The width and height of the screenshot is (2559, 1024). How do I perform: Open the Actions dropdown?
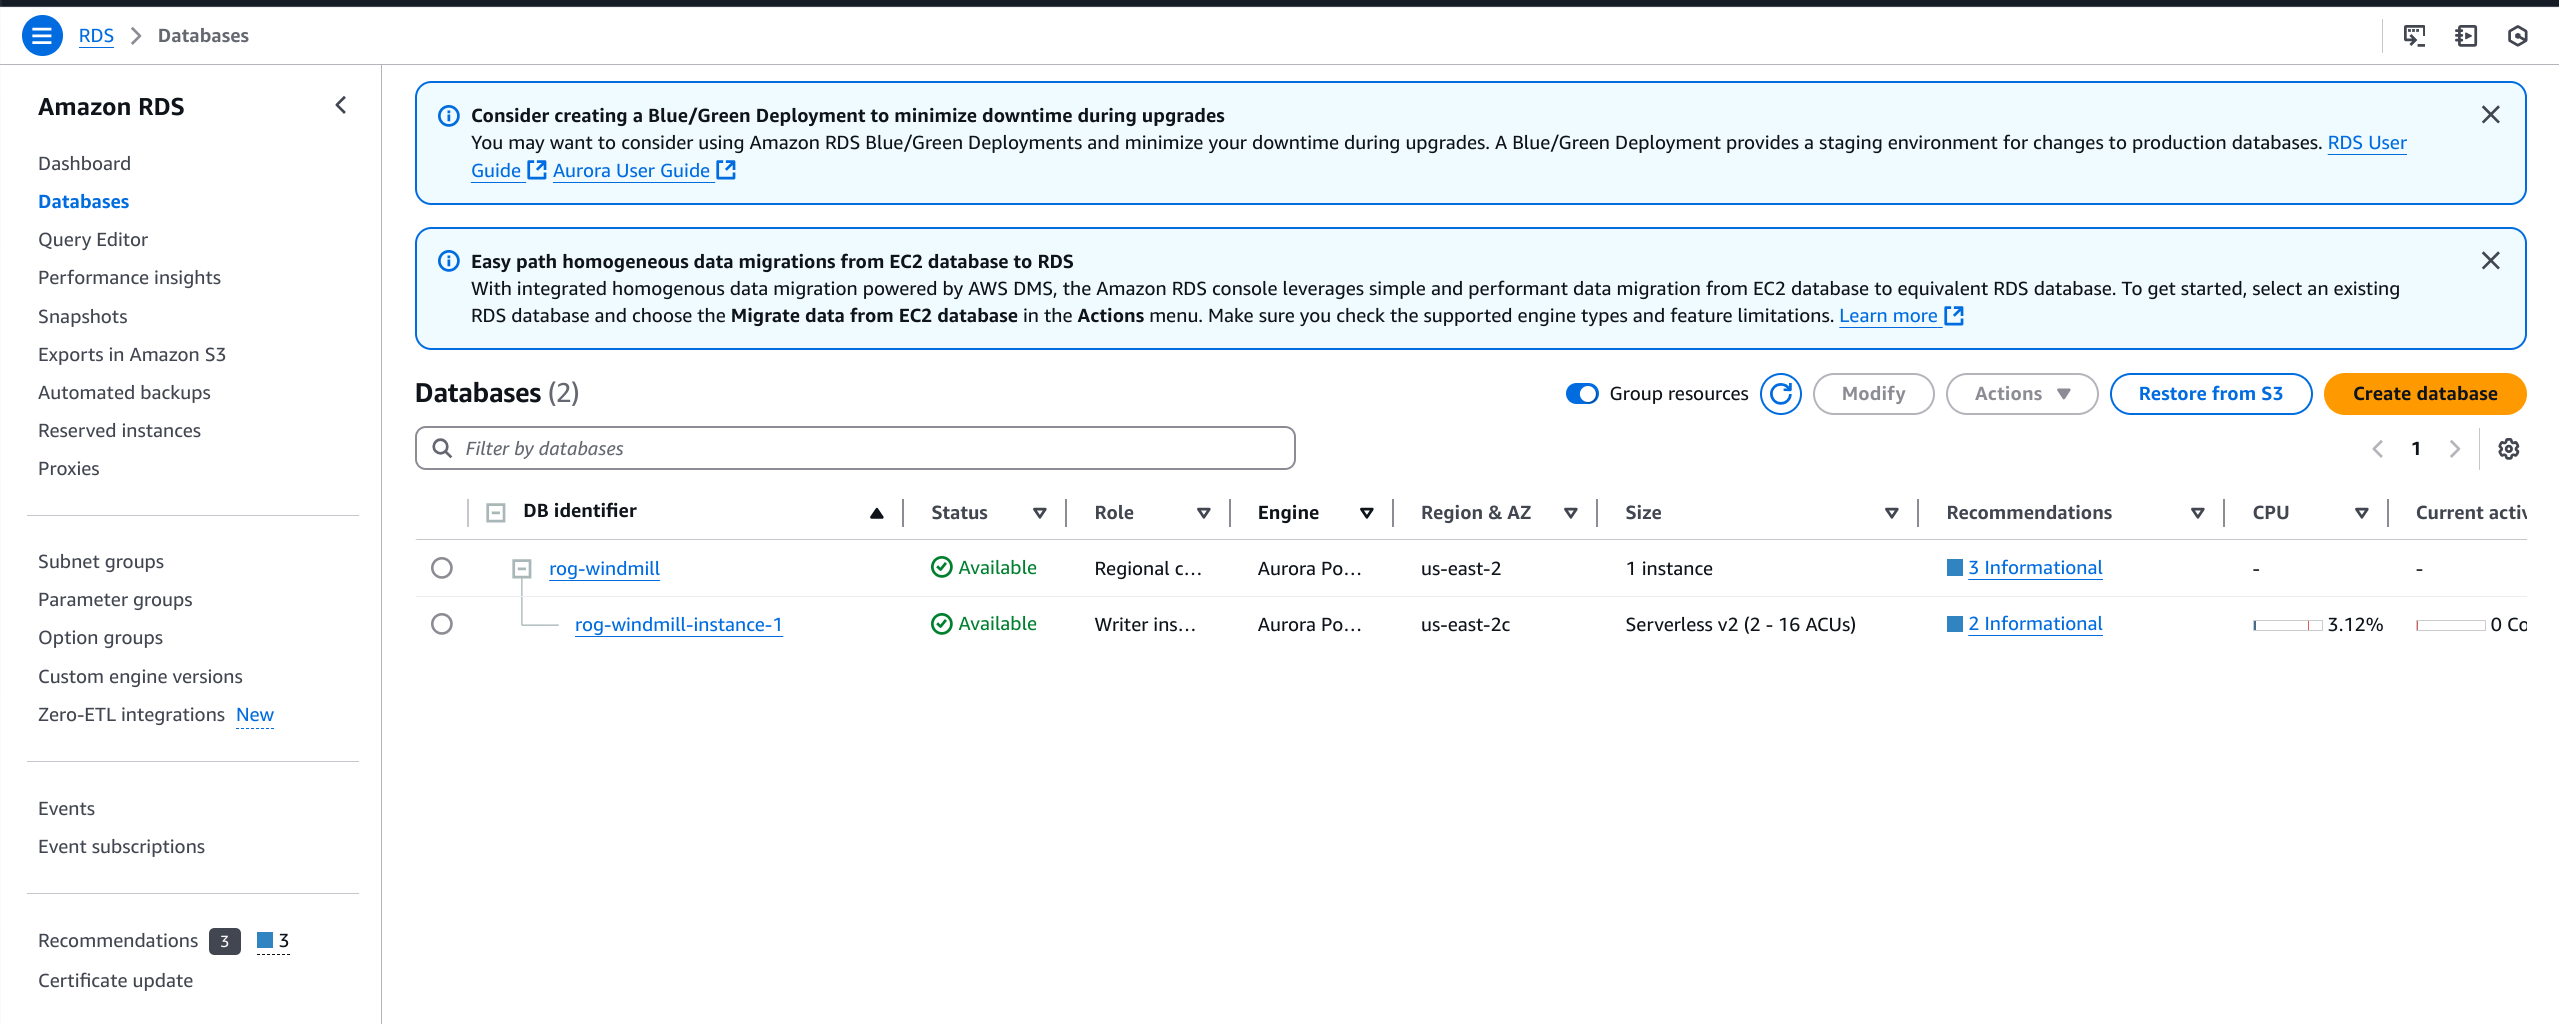click(2022, 394)
